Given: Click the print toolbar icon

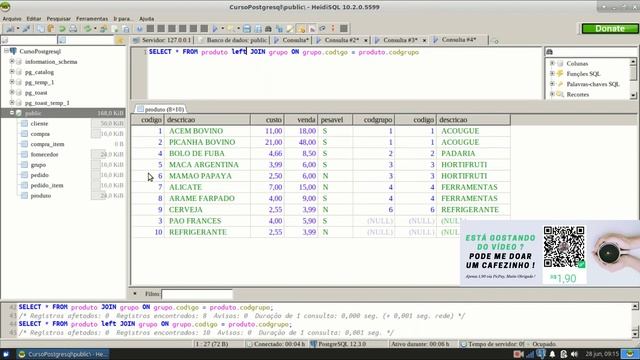Looking at the screenshot, I should pos(73,29).
